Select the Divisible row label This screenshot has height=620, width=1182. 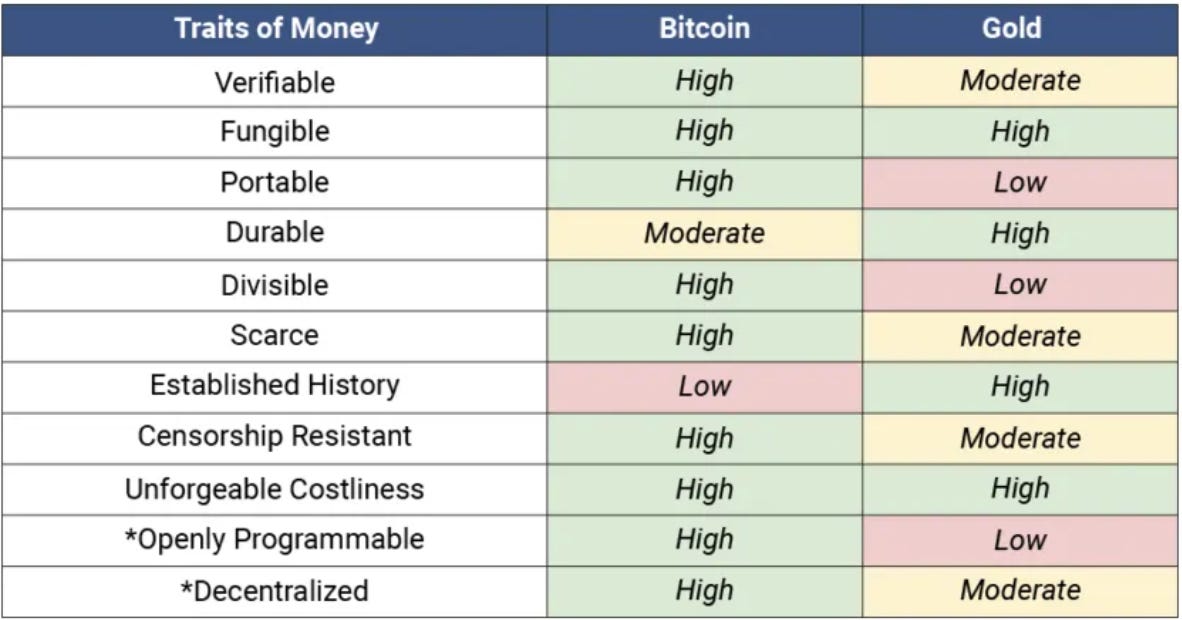274,285
